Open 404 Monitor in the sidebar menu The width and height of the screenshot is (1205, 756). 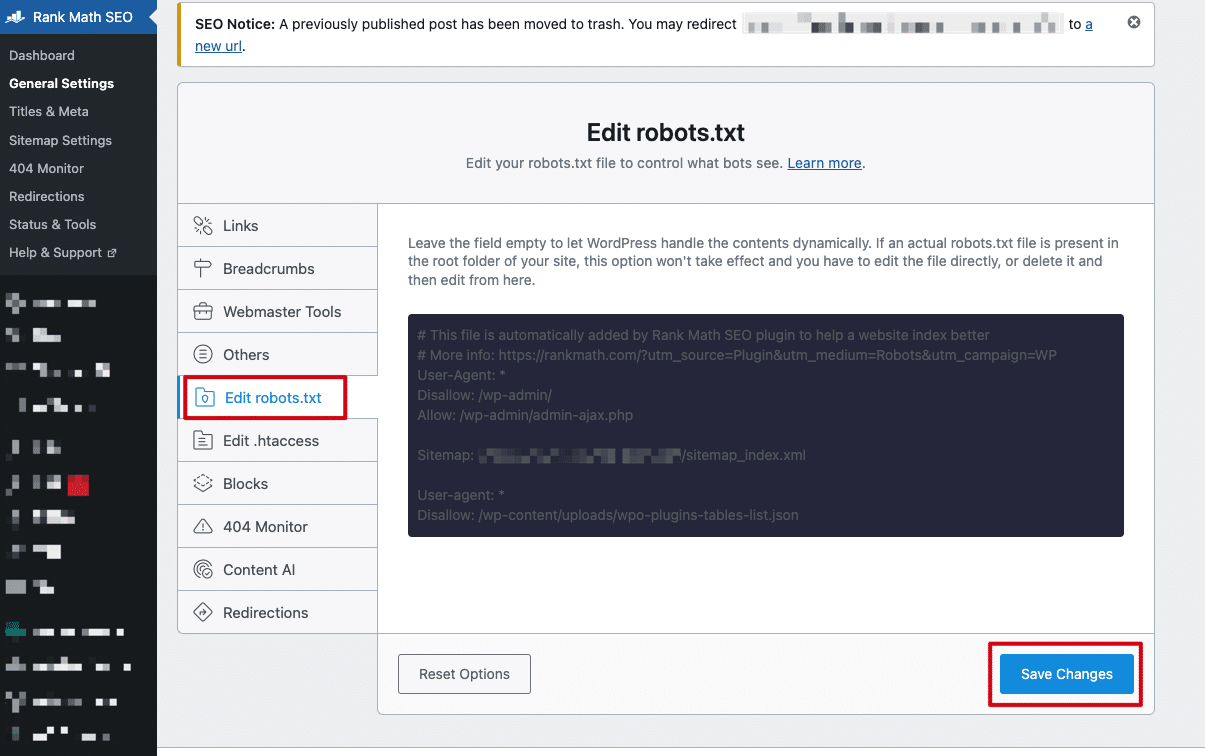[46, 168]
